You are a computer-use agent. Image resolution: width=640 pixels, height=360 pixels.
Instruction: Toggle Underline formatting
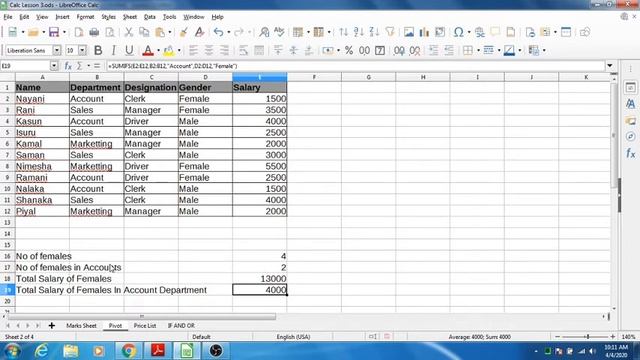pos(129,50)
